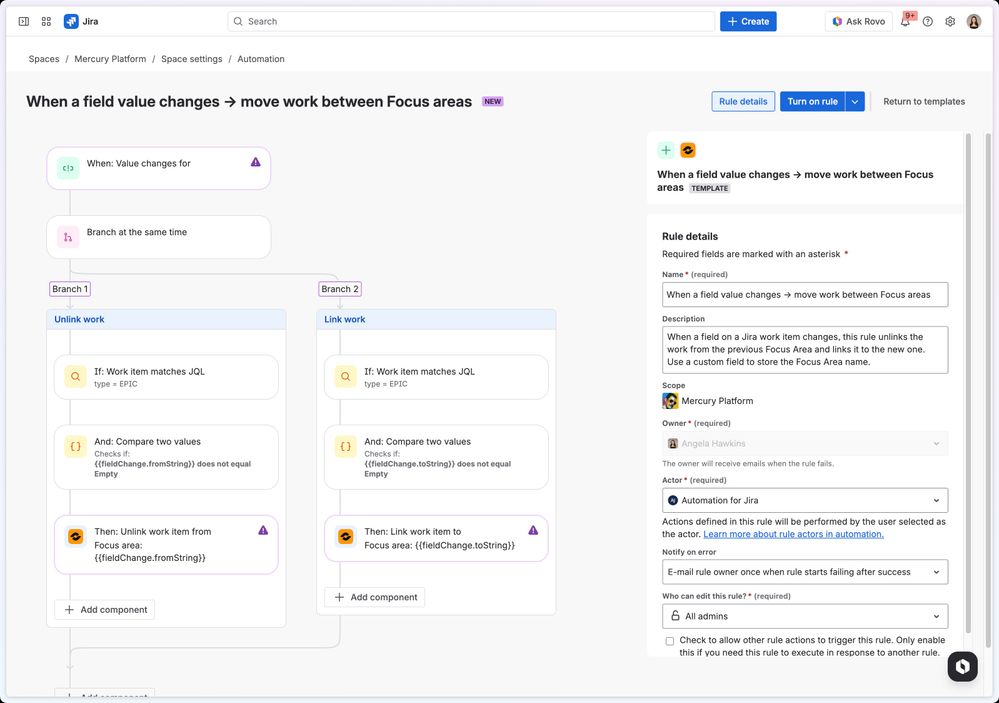Click compare values braces icon for fromString
This screenshot has height=703, width=999.
(x=75, y=447)
